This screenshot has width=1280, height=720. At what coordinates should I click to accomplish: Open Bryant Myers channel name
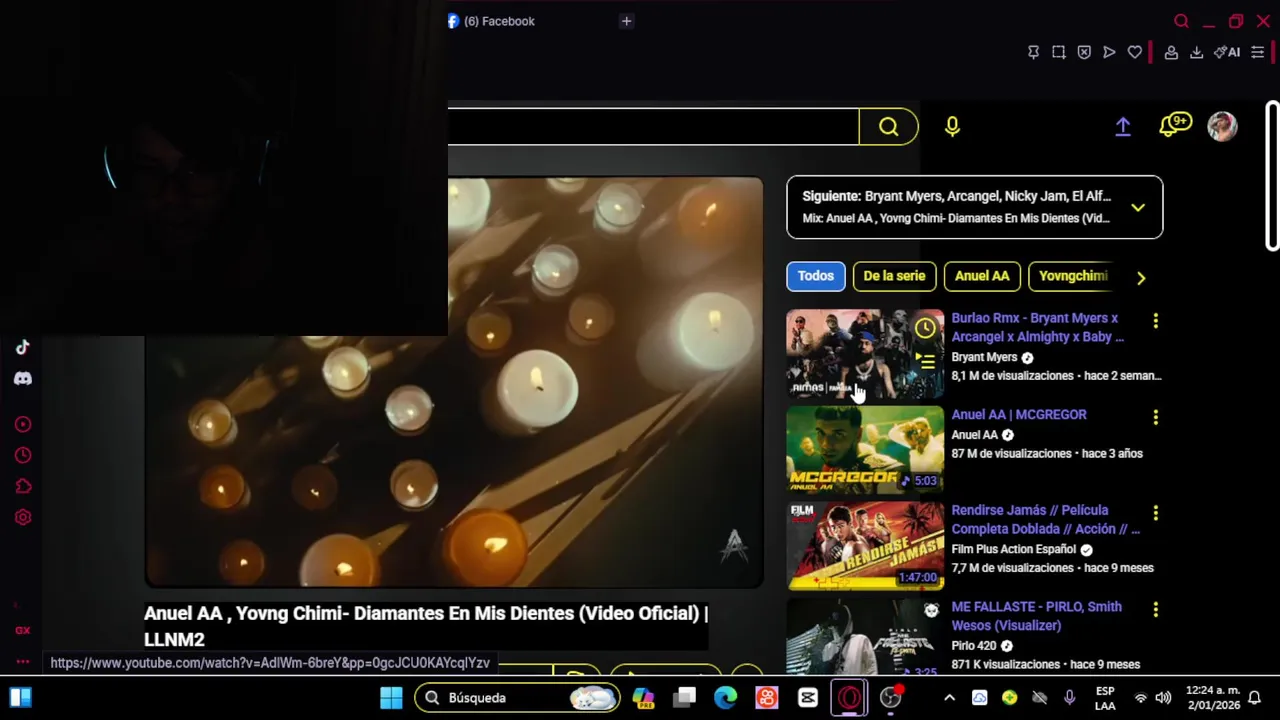(x=984, y=357)
